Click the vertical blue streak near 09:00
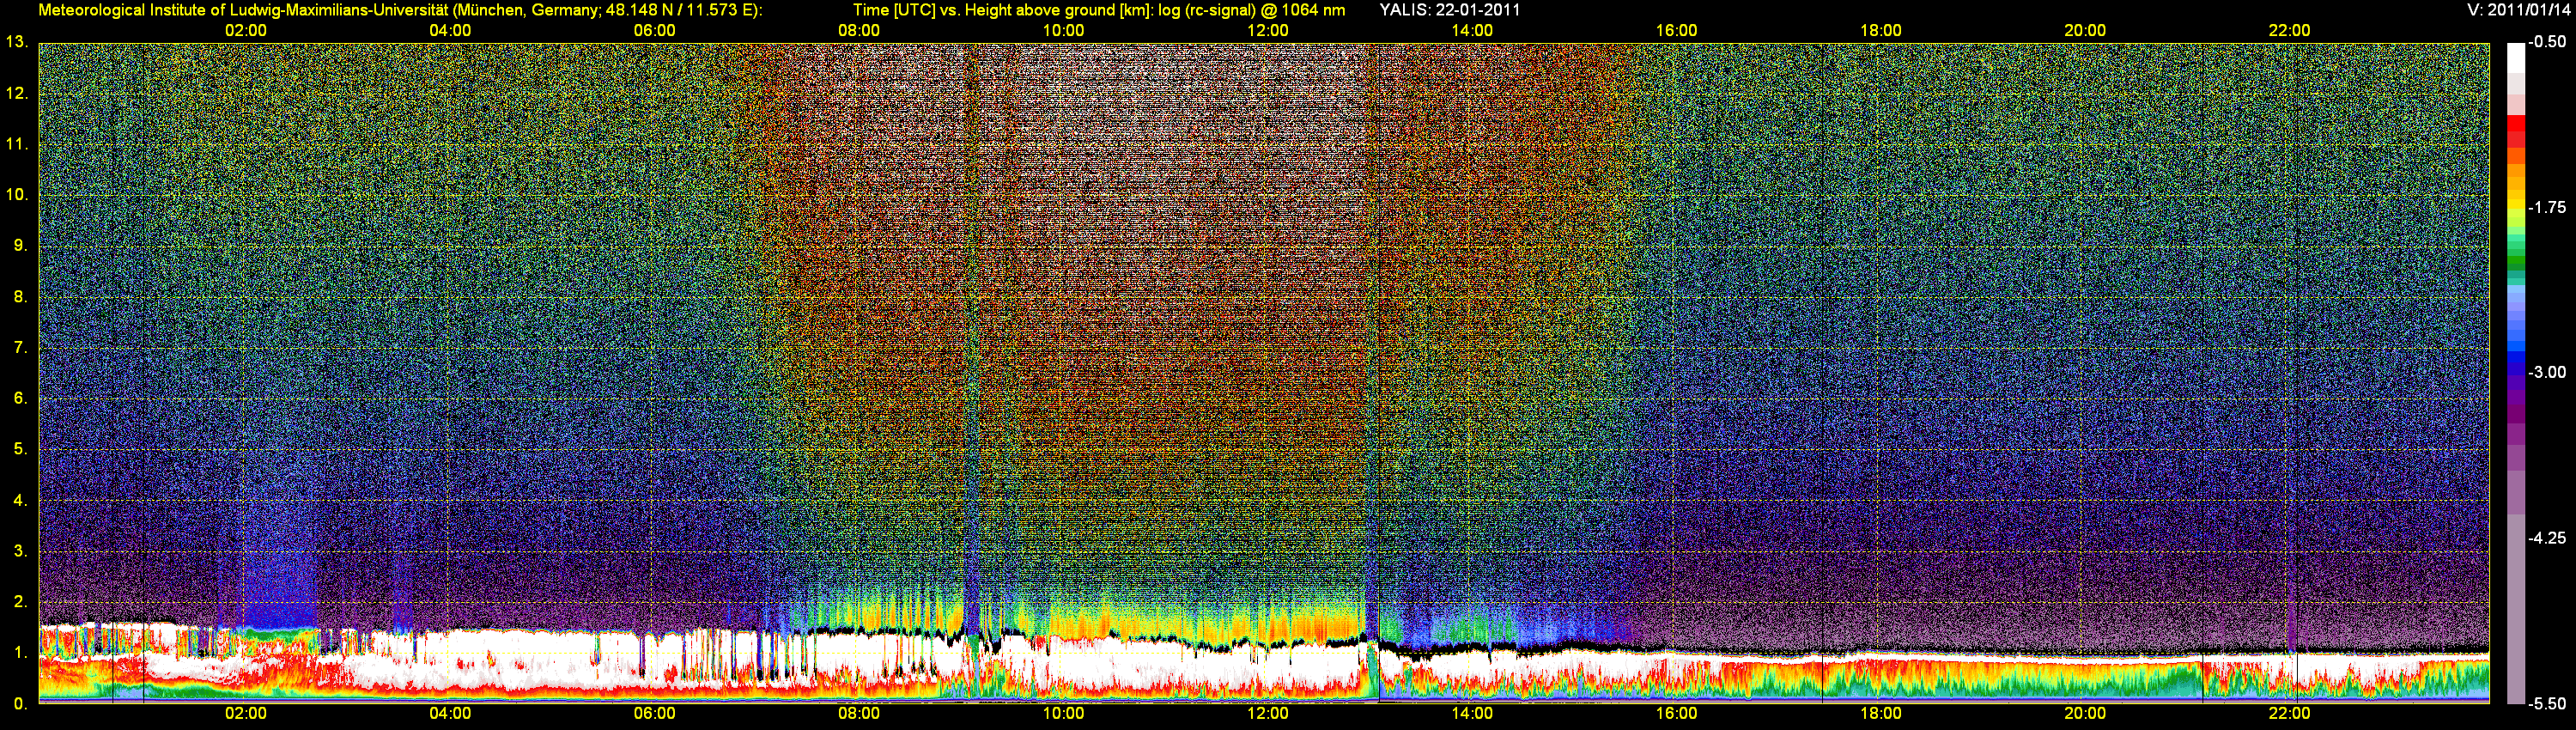Screen dimensions: 2576x730 (x=970, y=340)
